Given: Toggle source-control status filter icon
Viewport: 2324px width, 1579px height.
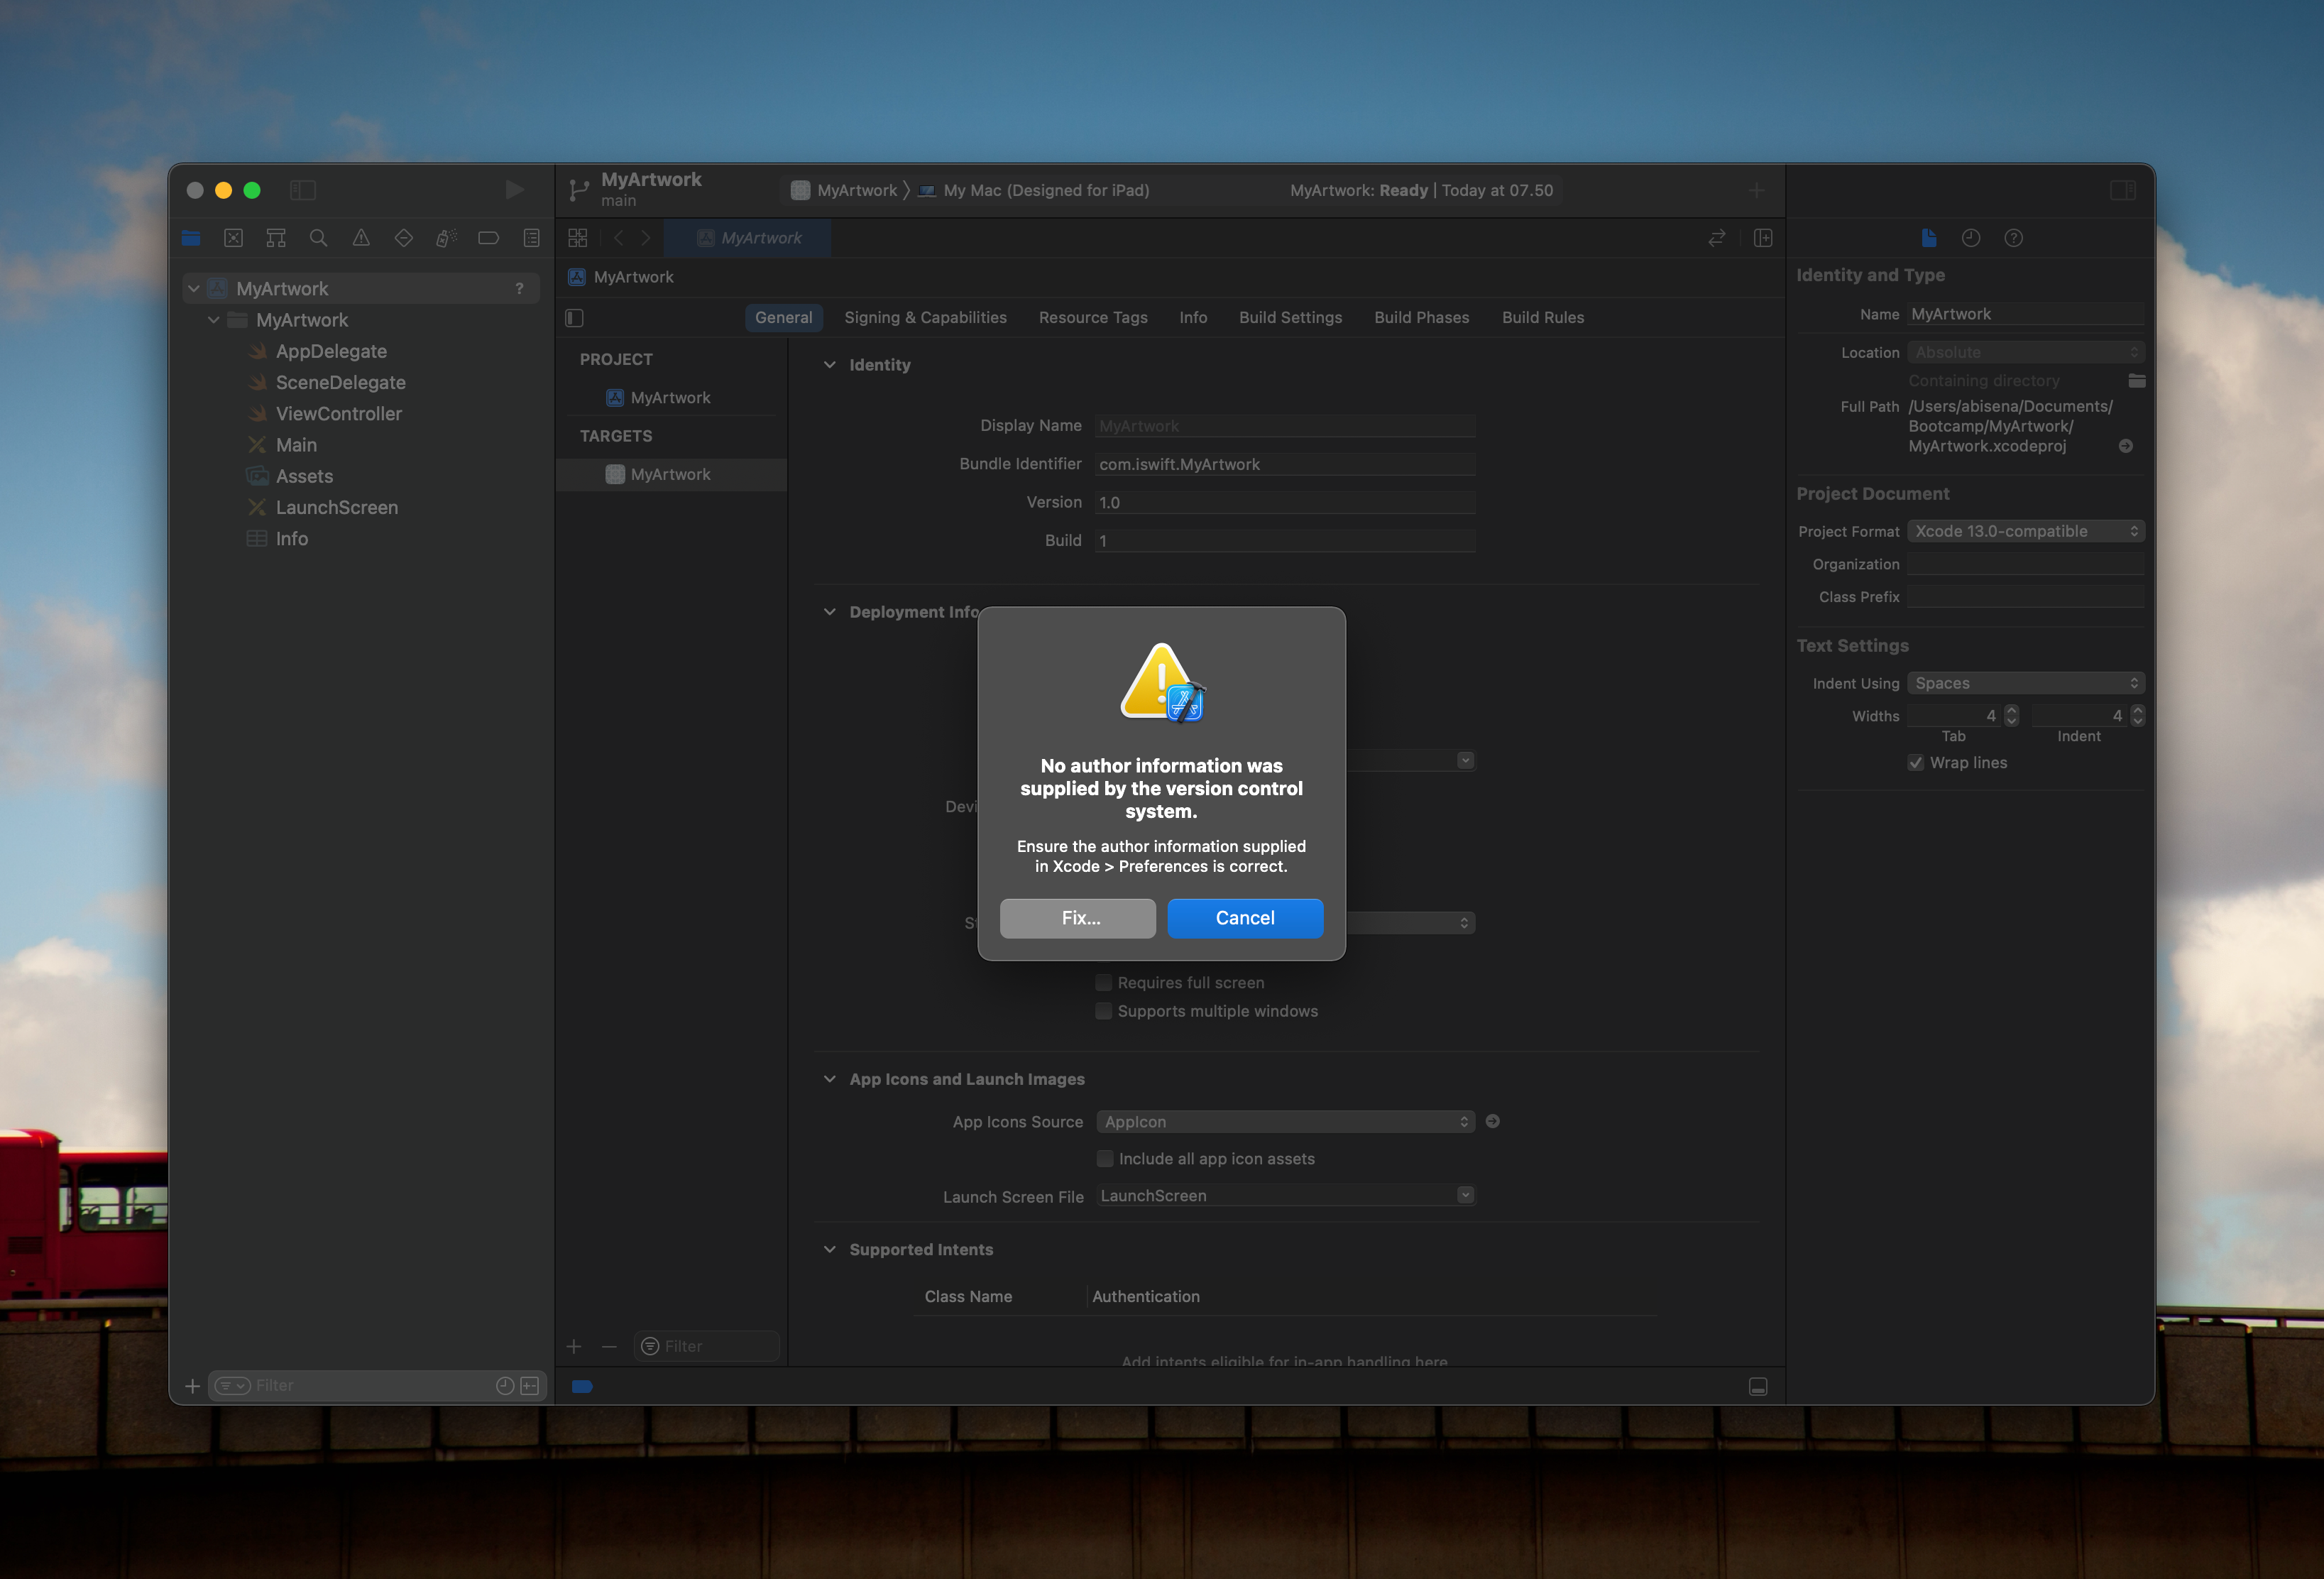Looking at the screenshot, I should [530, 1386].
